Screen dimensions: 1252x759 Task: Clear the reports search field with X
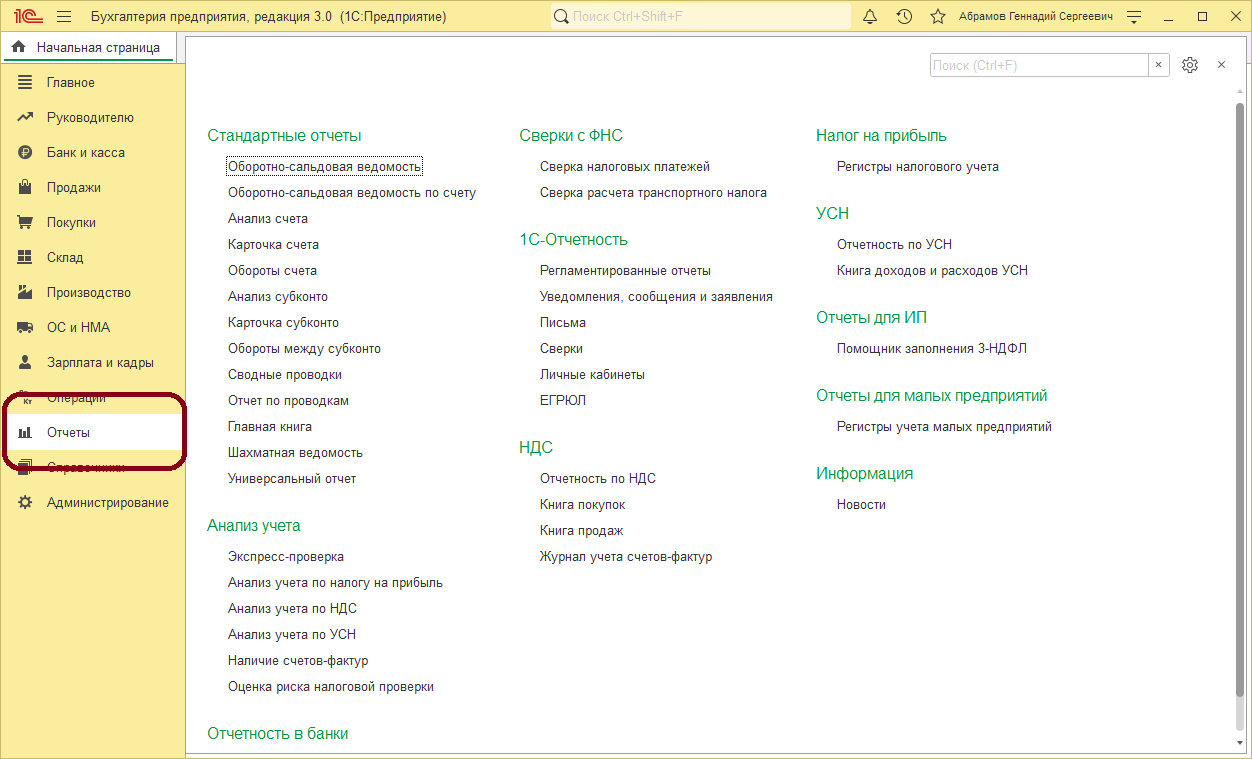[x=1159, y=65]
